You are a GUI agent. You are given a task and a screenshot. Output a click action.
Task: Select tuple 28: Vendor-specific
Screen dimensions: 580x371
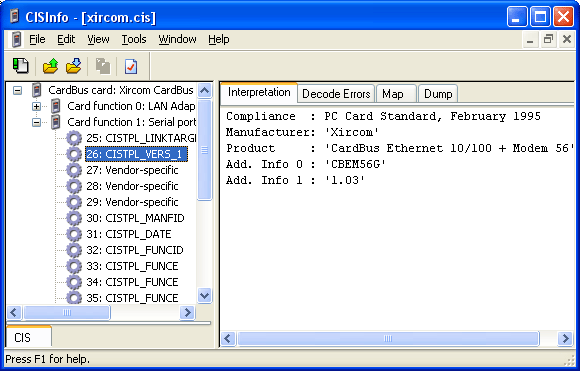132,186
